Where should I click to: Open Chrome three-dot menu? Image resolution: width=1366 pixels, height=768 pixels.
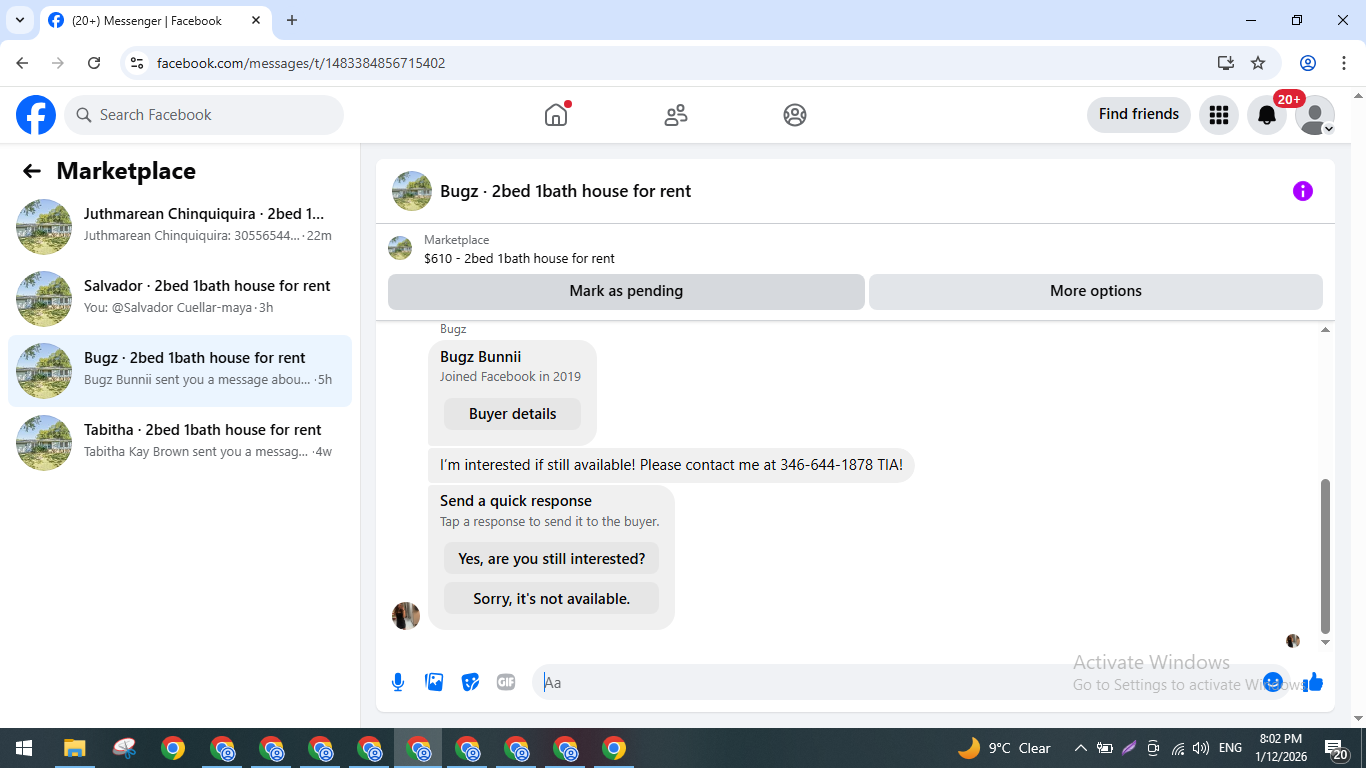point(1344,63)
